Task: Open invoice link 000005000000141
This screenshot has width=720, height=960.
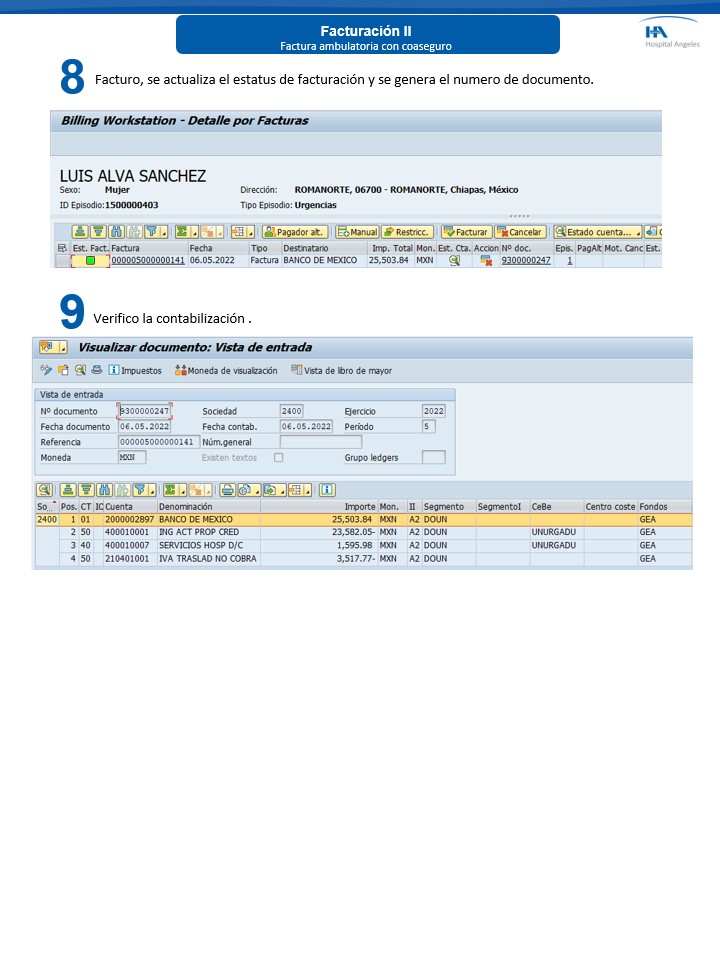Action: pyautogui.click(x=148, y=260)
